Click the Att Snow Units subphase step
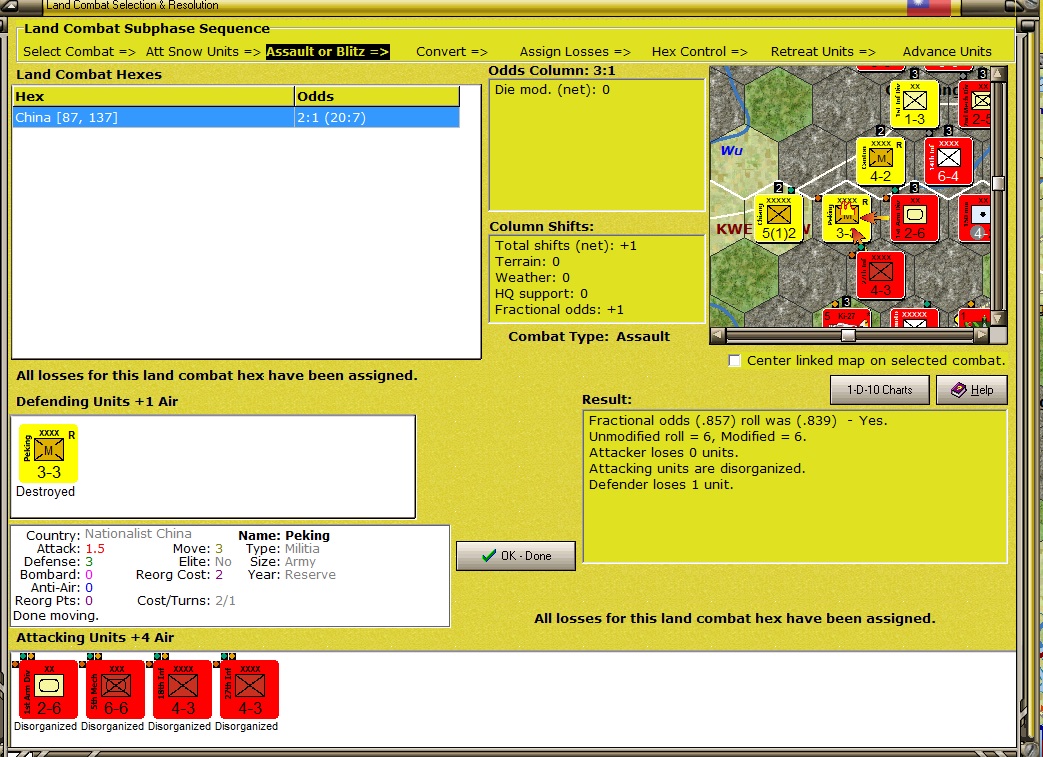1043x757 pixels. (x=203, y=51)
